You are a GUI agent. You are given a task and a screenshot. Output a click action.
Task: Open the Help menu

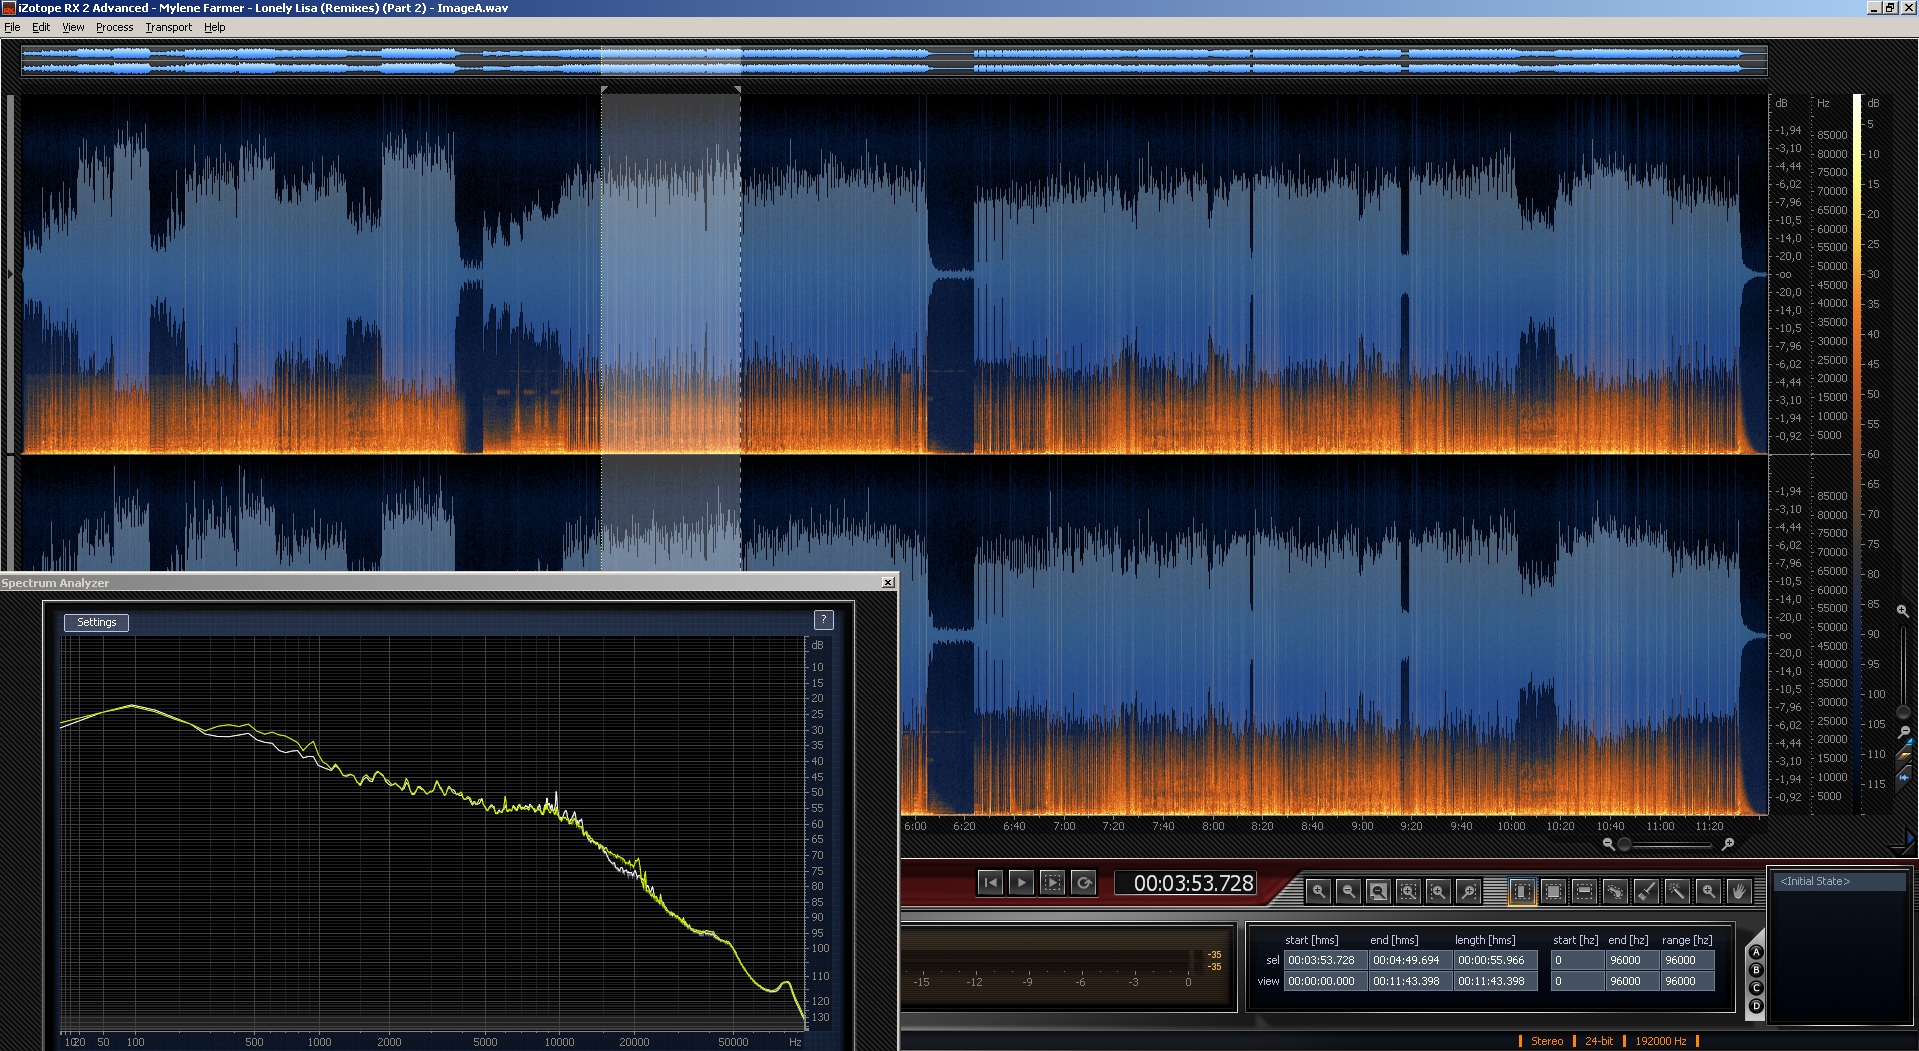[214, 27]
